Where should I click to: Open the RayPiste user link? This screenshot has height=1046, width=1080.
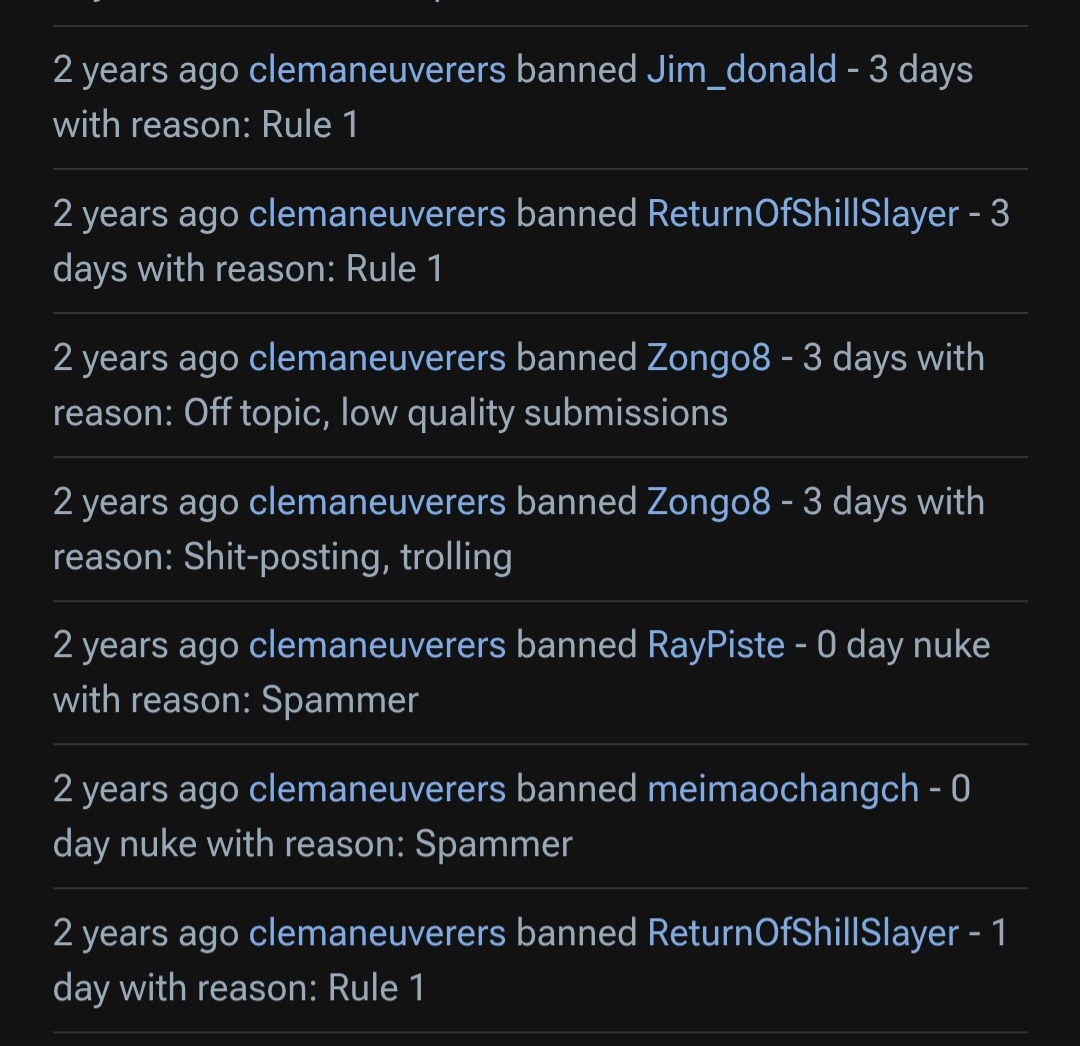pos(716,645)
